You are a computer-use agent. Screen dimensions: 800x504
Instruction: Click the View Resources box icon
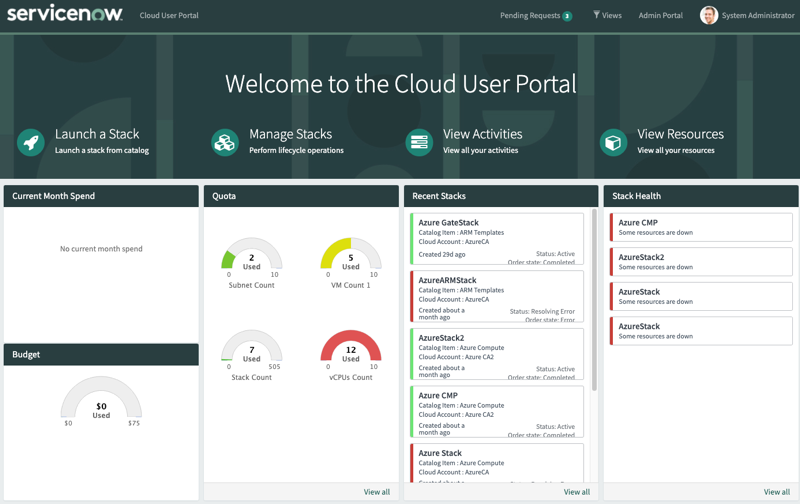point(613,142)
